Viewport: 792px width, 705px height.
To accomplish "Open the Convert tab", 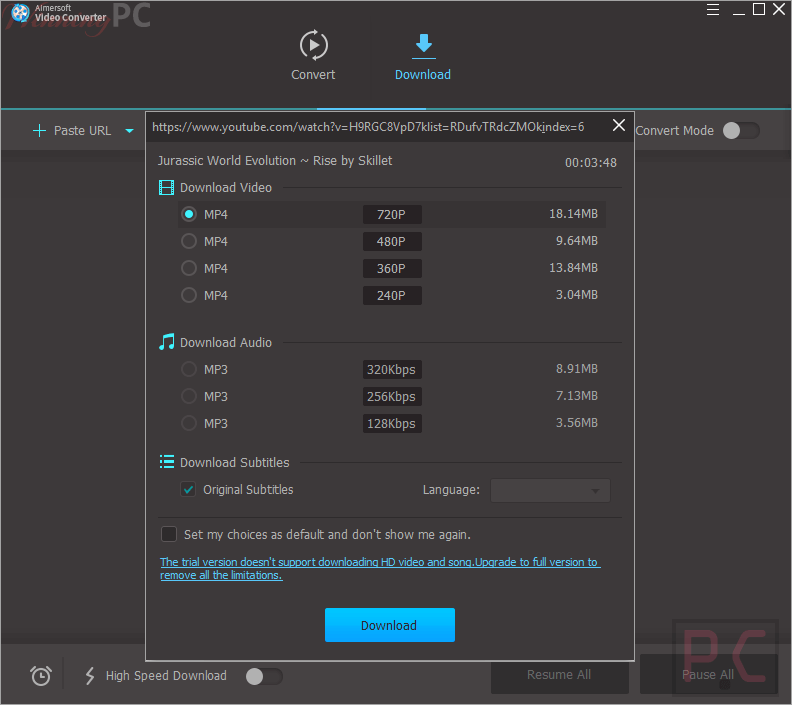I will point(313,56).
